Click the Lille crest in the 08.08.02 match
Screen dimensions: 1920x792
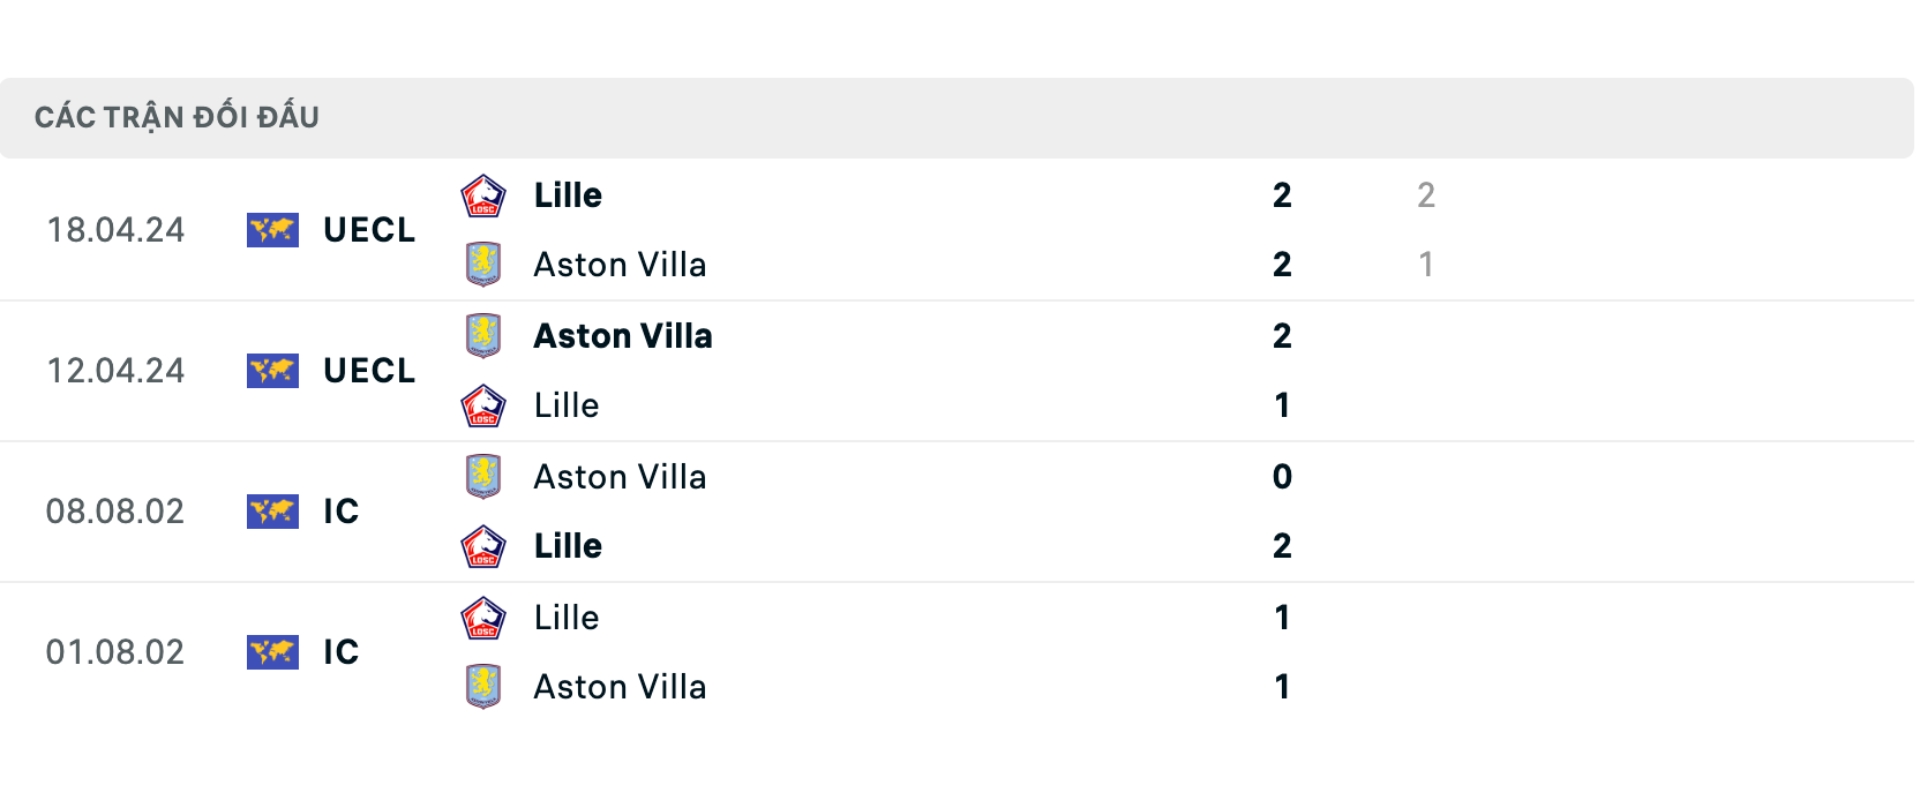(483, 546)
